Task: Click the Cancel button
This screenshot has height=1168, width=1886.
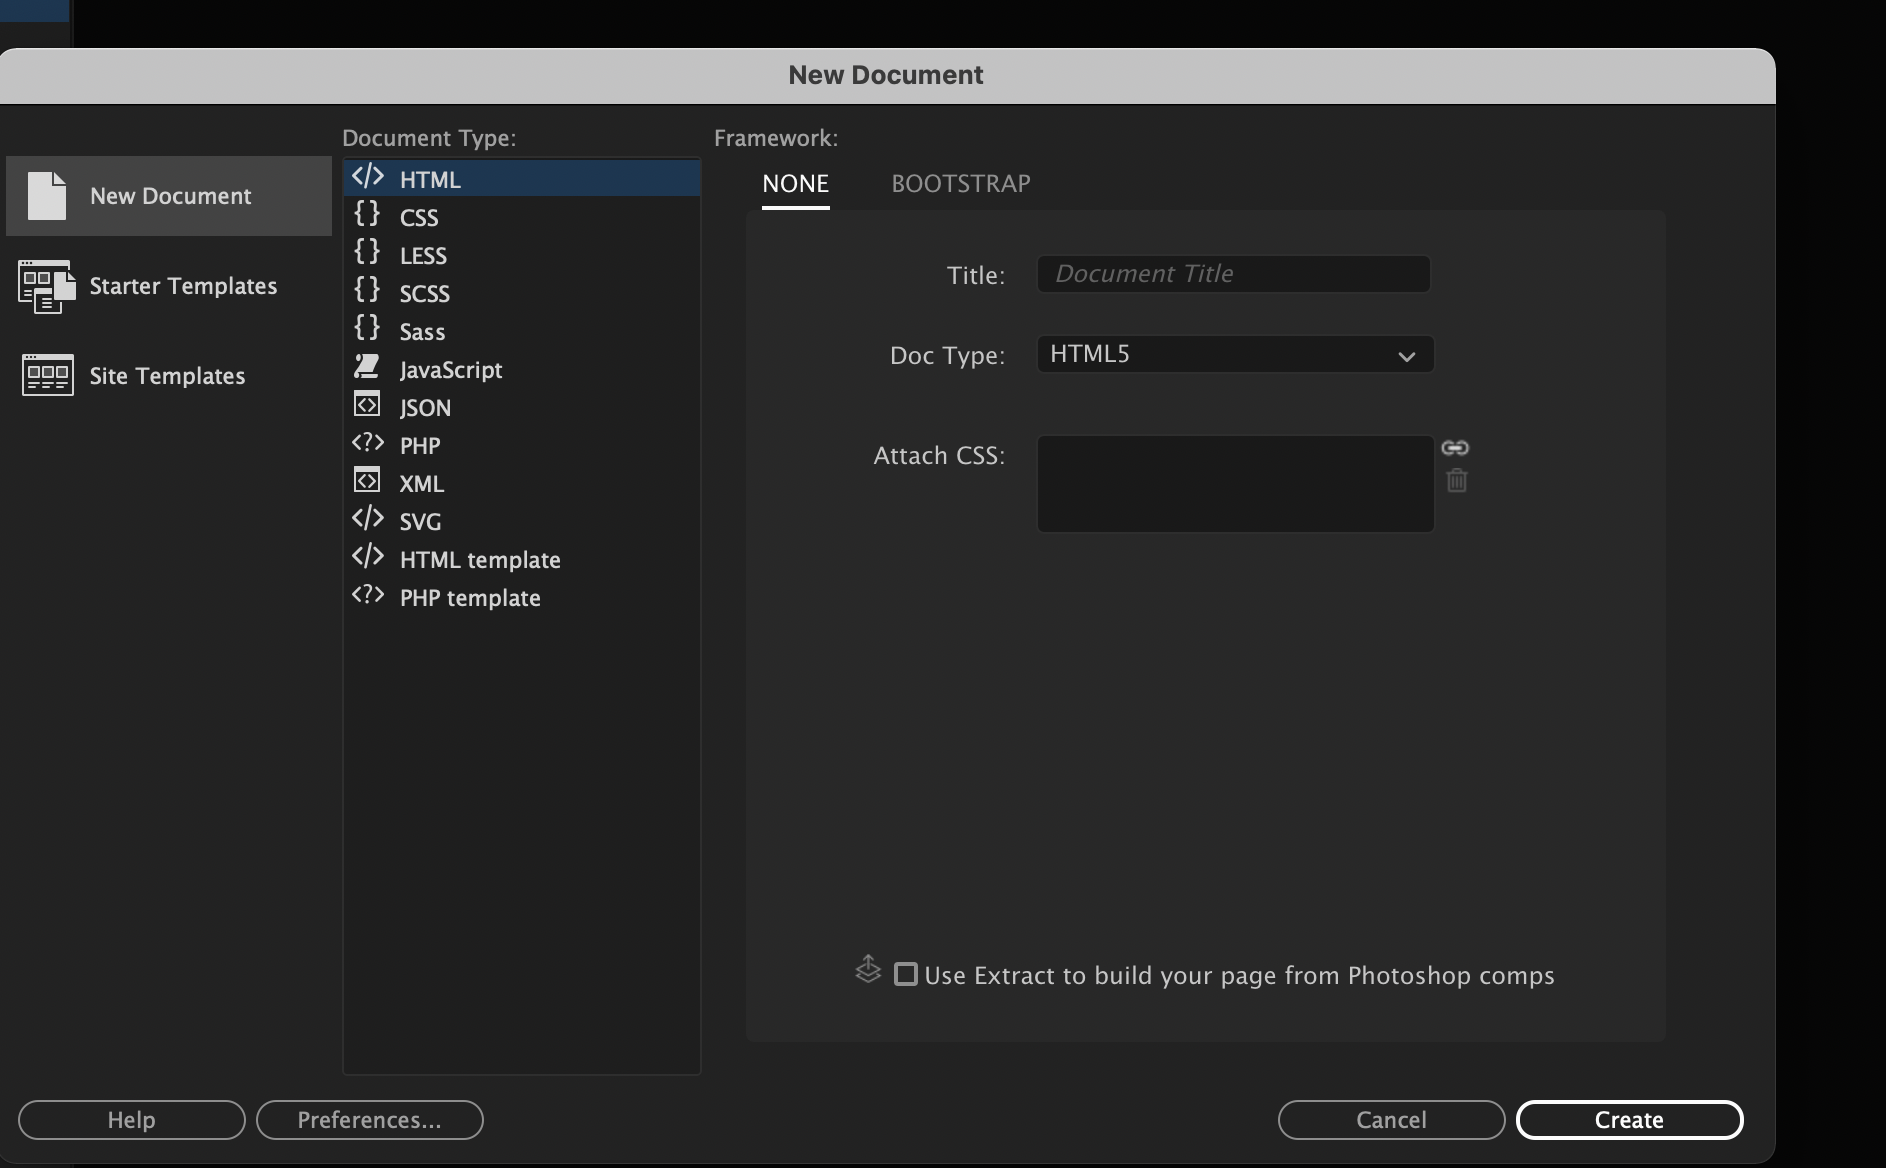Action: [x=1390, y=1120]
